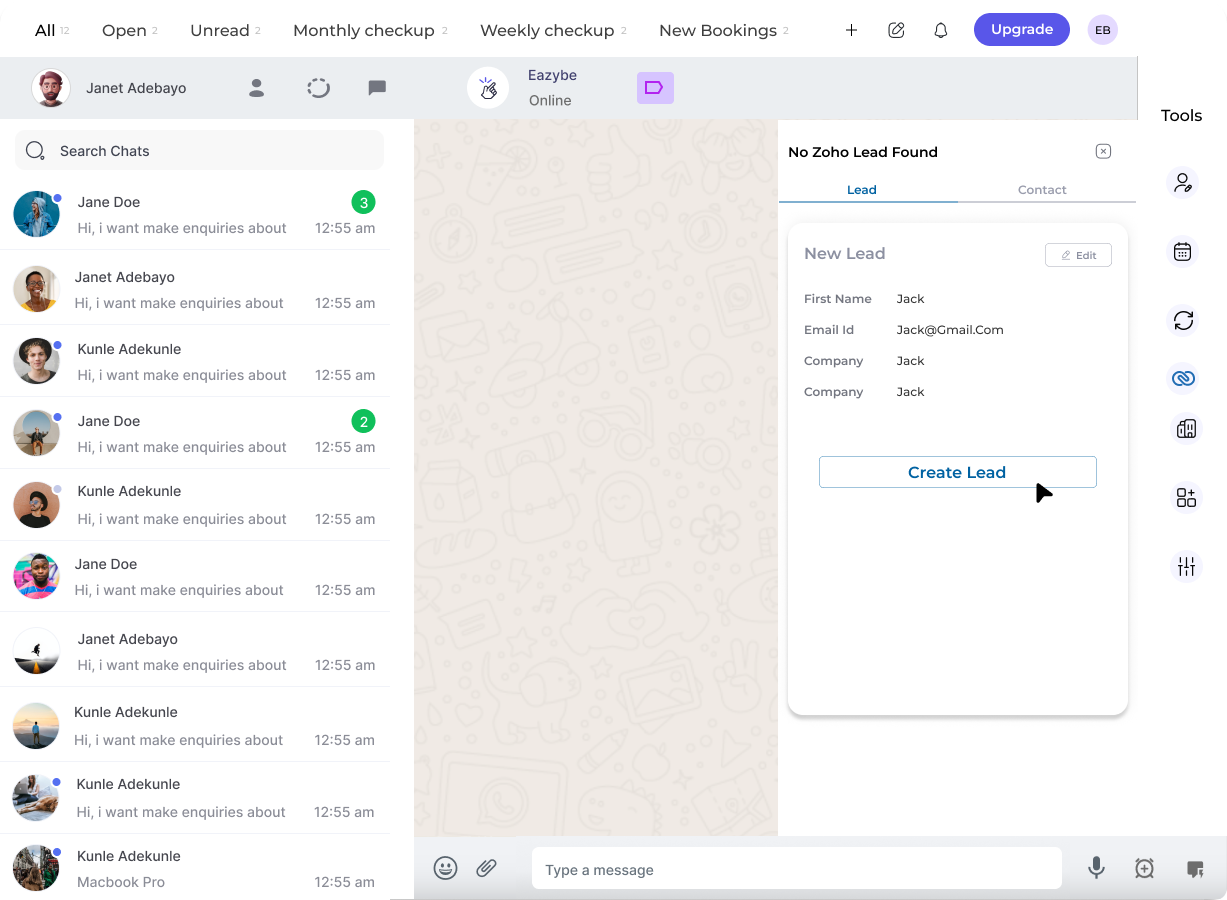The image size is (1227, 900).
Task: Click the paperclip attachment icon
Action: (487, 868)
